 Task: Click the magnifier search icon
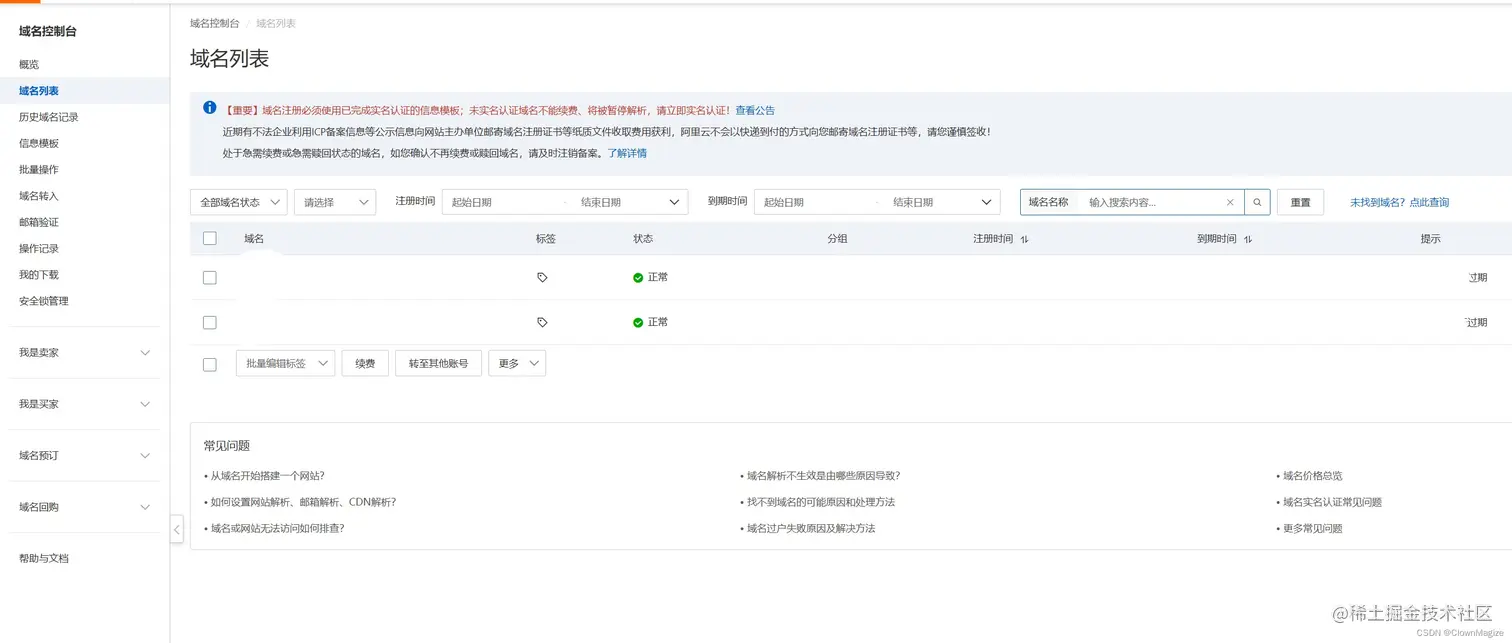tap(1257, 201)
